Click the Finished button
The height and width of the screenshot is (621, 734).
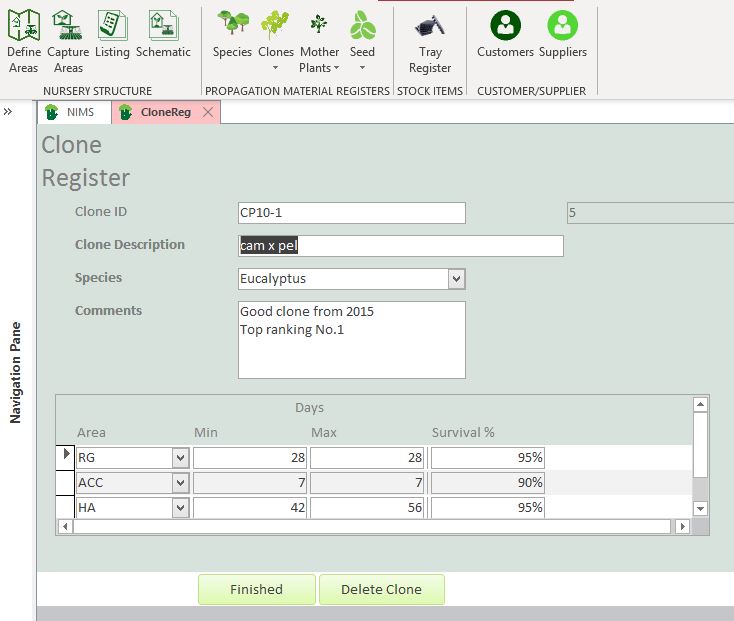pyautogui.click(x=256, y=589)
